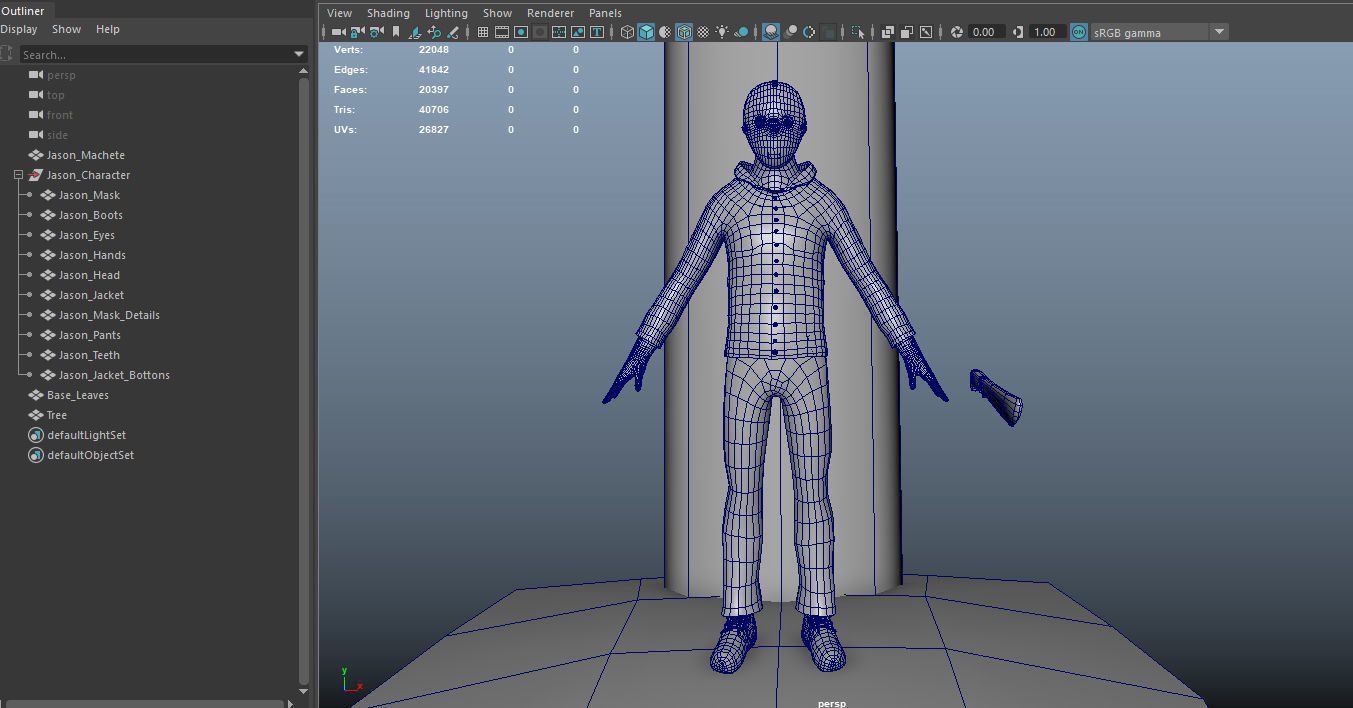Toggle the Gate Mask icon
This screenshot has height=708, width=1353.
540,32
